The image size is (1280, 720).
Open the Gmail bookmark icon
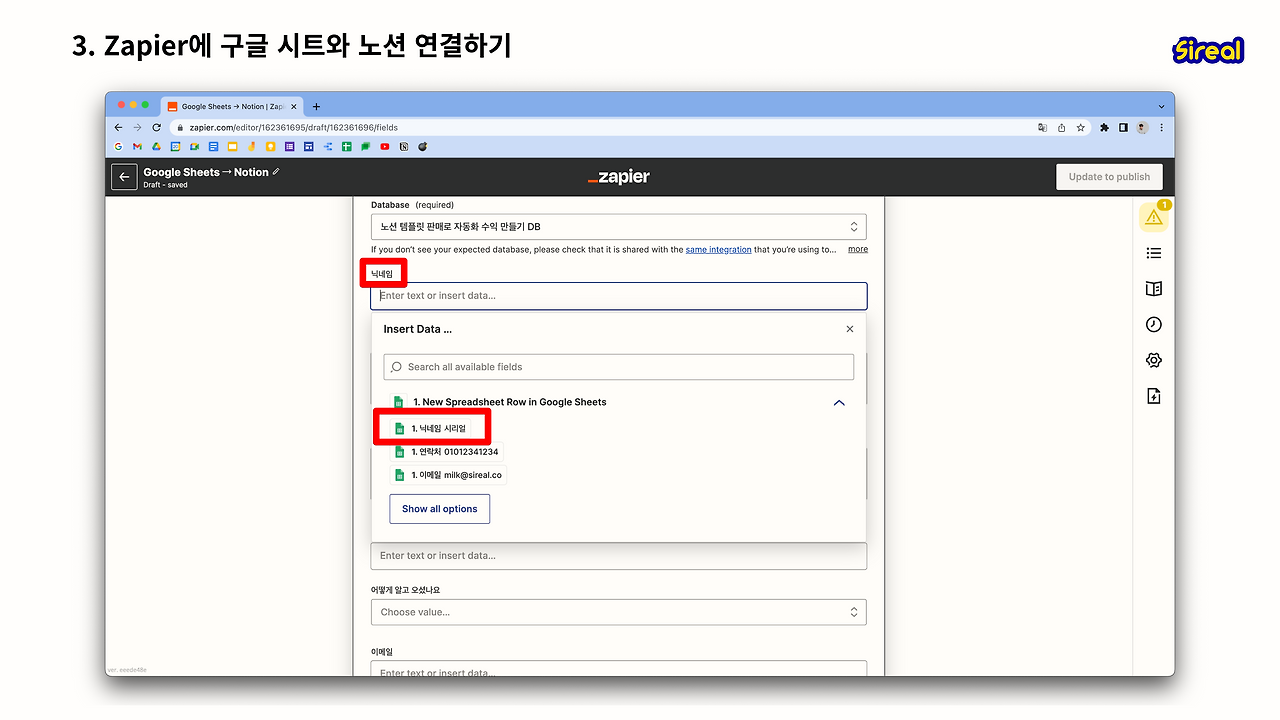(137, 147)
